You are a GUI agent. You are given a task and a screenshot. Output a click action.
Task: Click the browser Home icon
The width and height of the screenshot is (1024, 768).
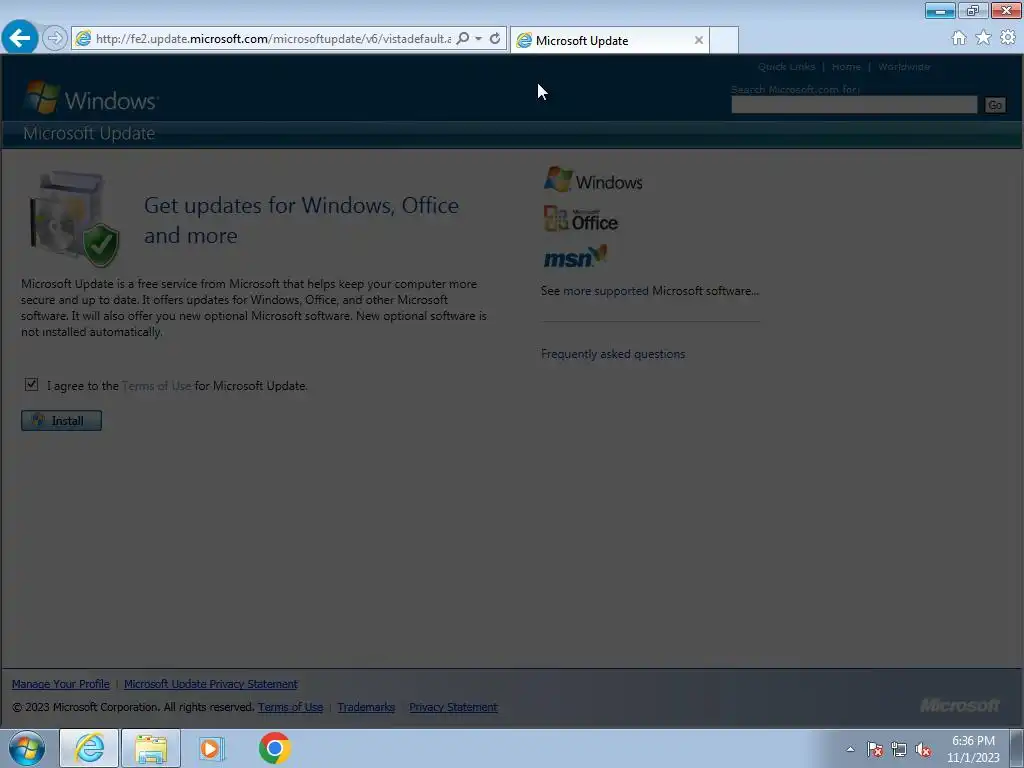[x=959, y=38]
